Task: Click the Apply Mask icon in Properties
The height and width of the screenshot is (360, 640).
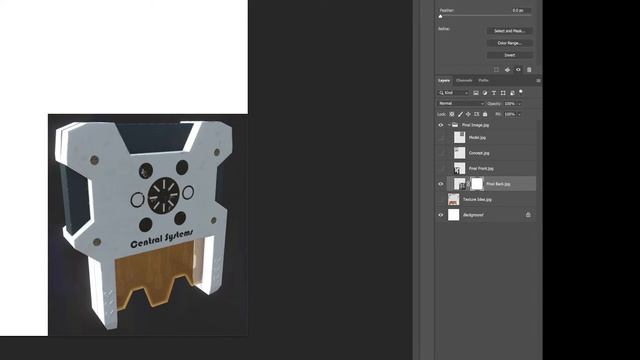Action: pyautogui.click(x=507, y=70)
